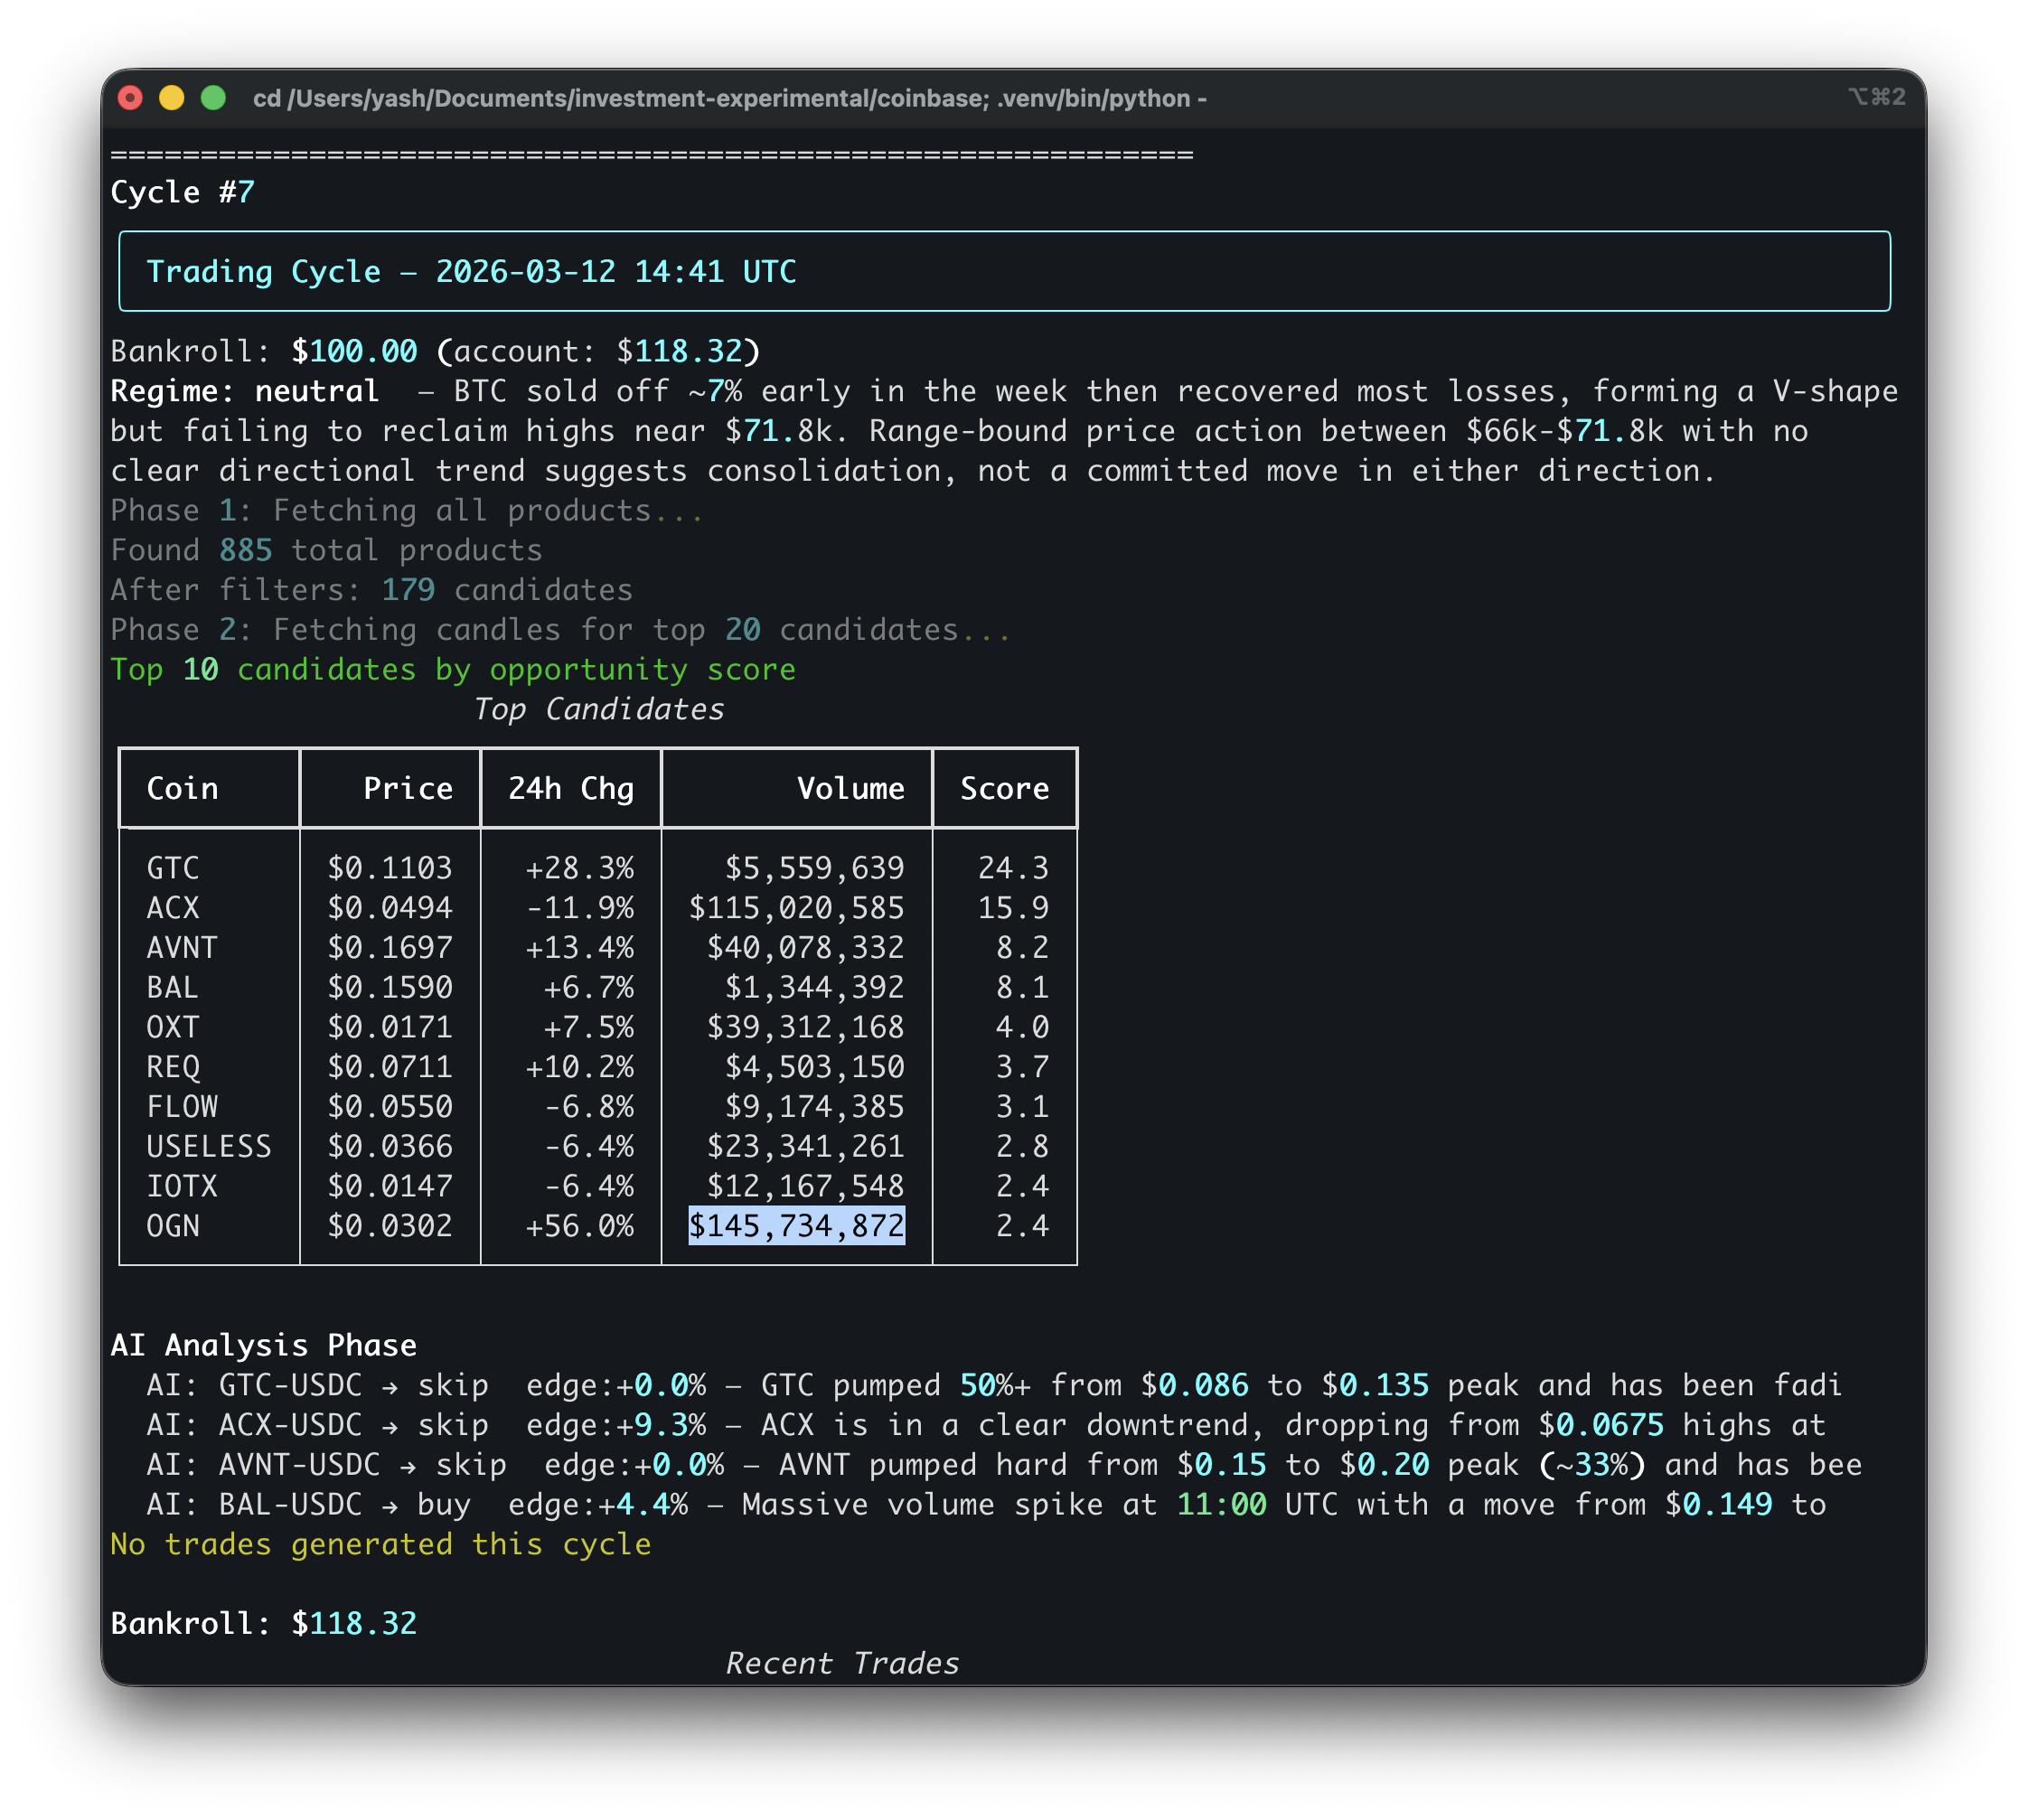Click the 'AI: AVNT-USDC → skip' line
The height and width of the screenshot is (1820, 2028).
coord(1004,1465)
